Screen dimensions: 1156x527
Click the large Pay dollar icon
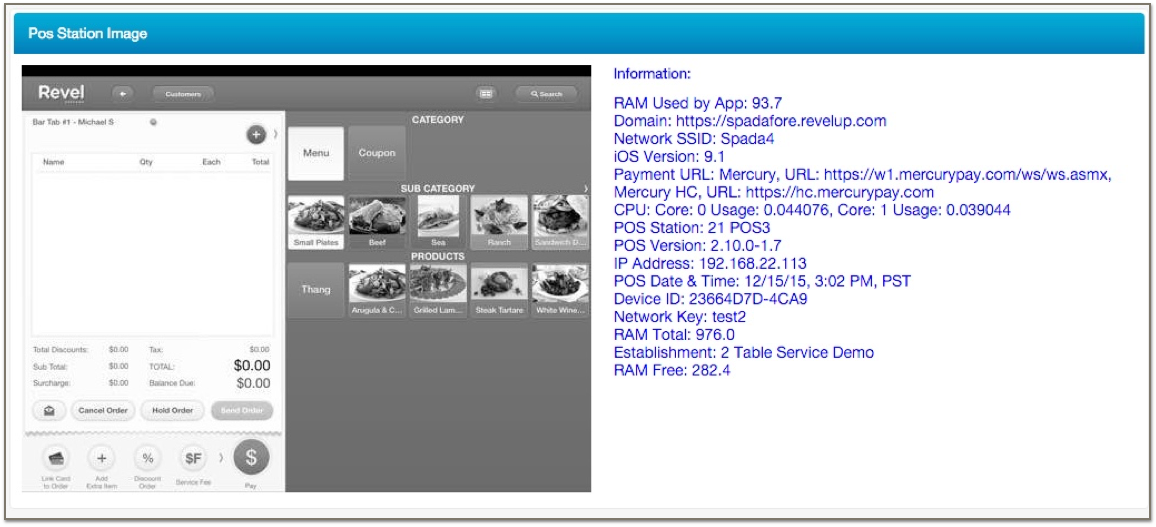click(251, 458)
